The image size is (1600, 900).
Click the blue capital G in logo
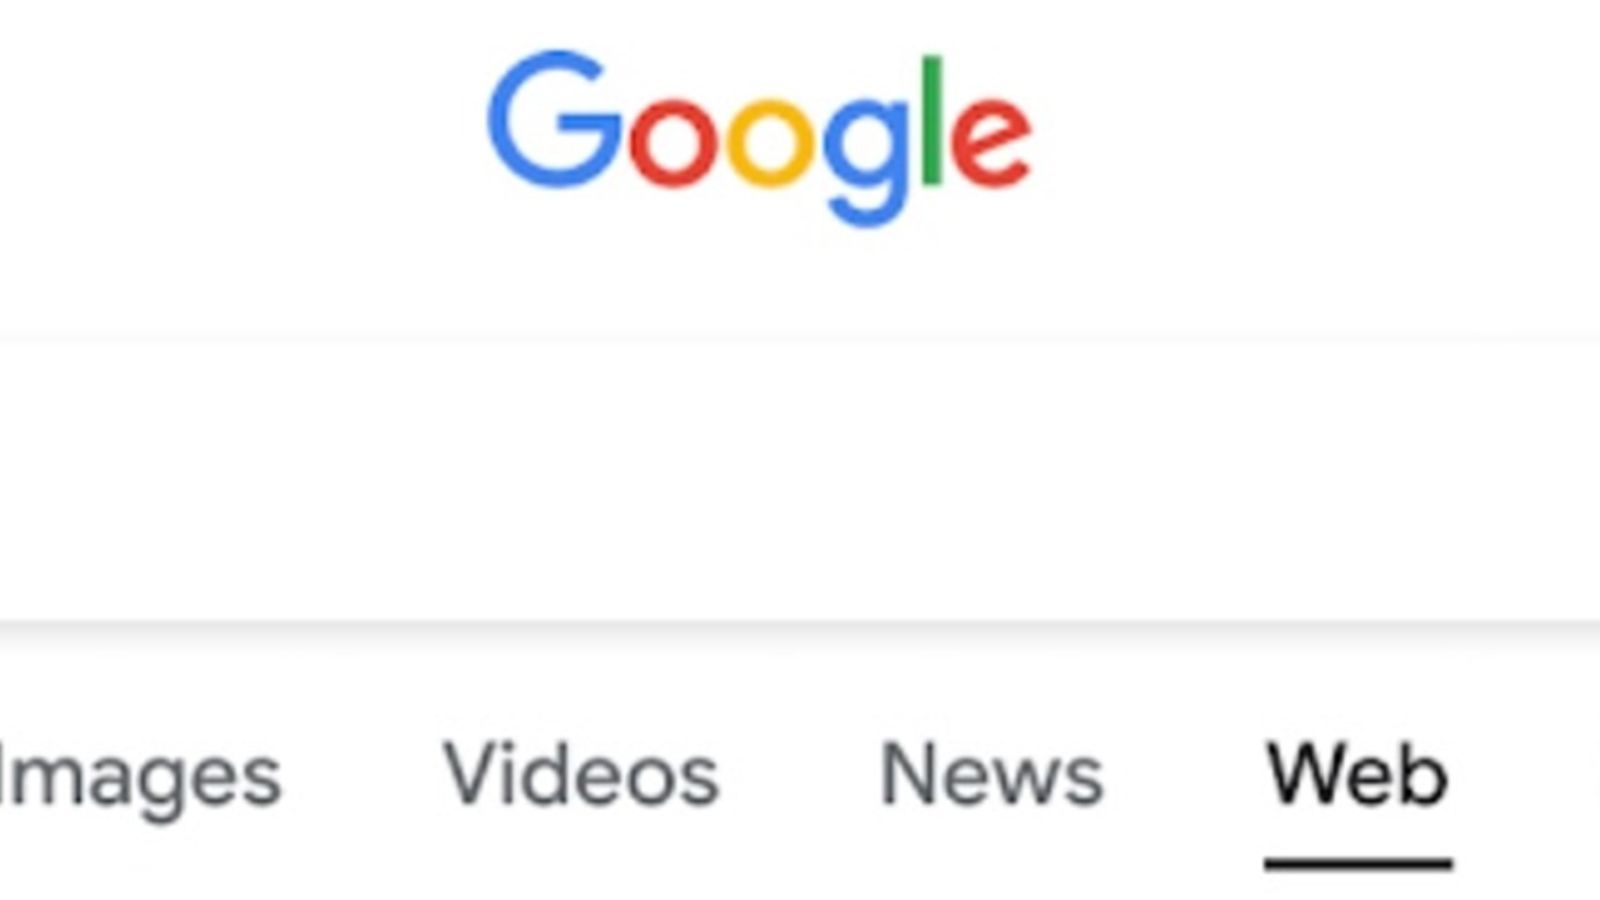[555, 119]
